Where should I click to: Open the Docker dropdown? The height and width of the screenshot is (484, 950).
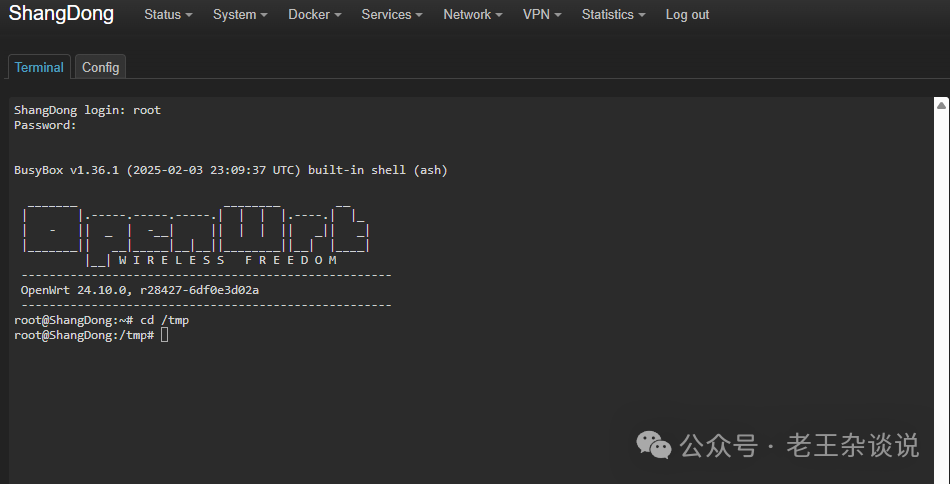tap(314, 15)
